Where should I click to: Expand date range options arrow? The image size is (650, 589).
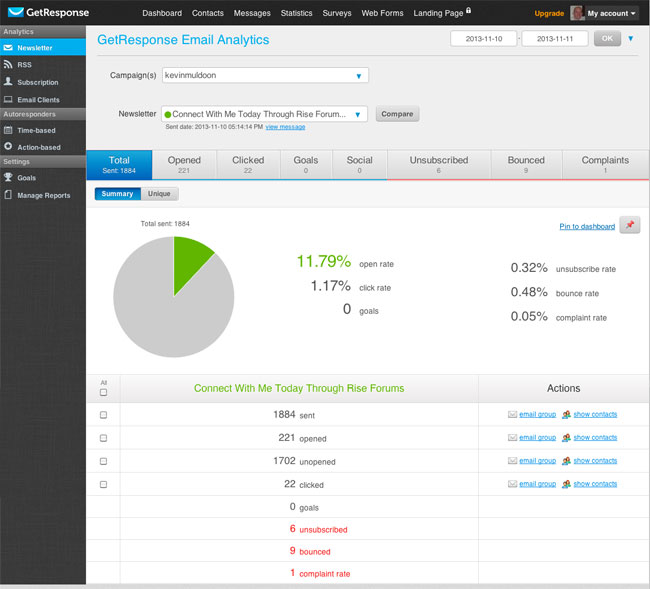click(x=631, y=39)
